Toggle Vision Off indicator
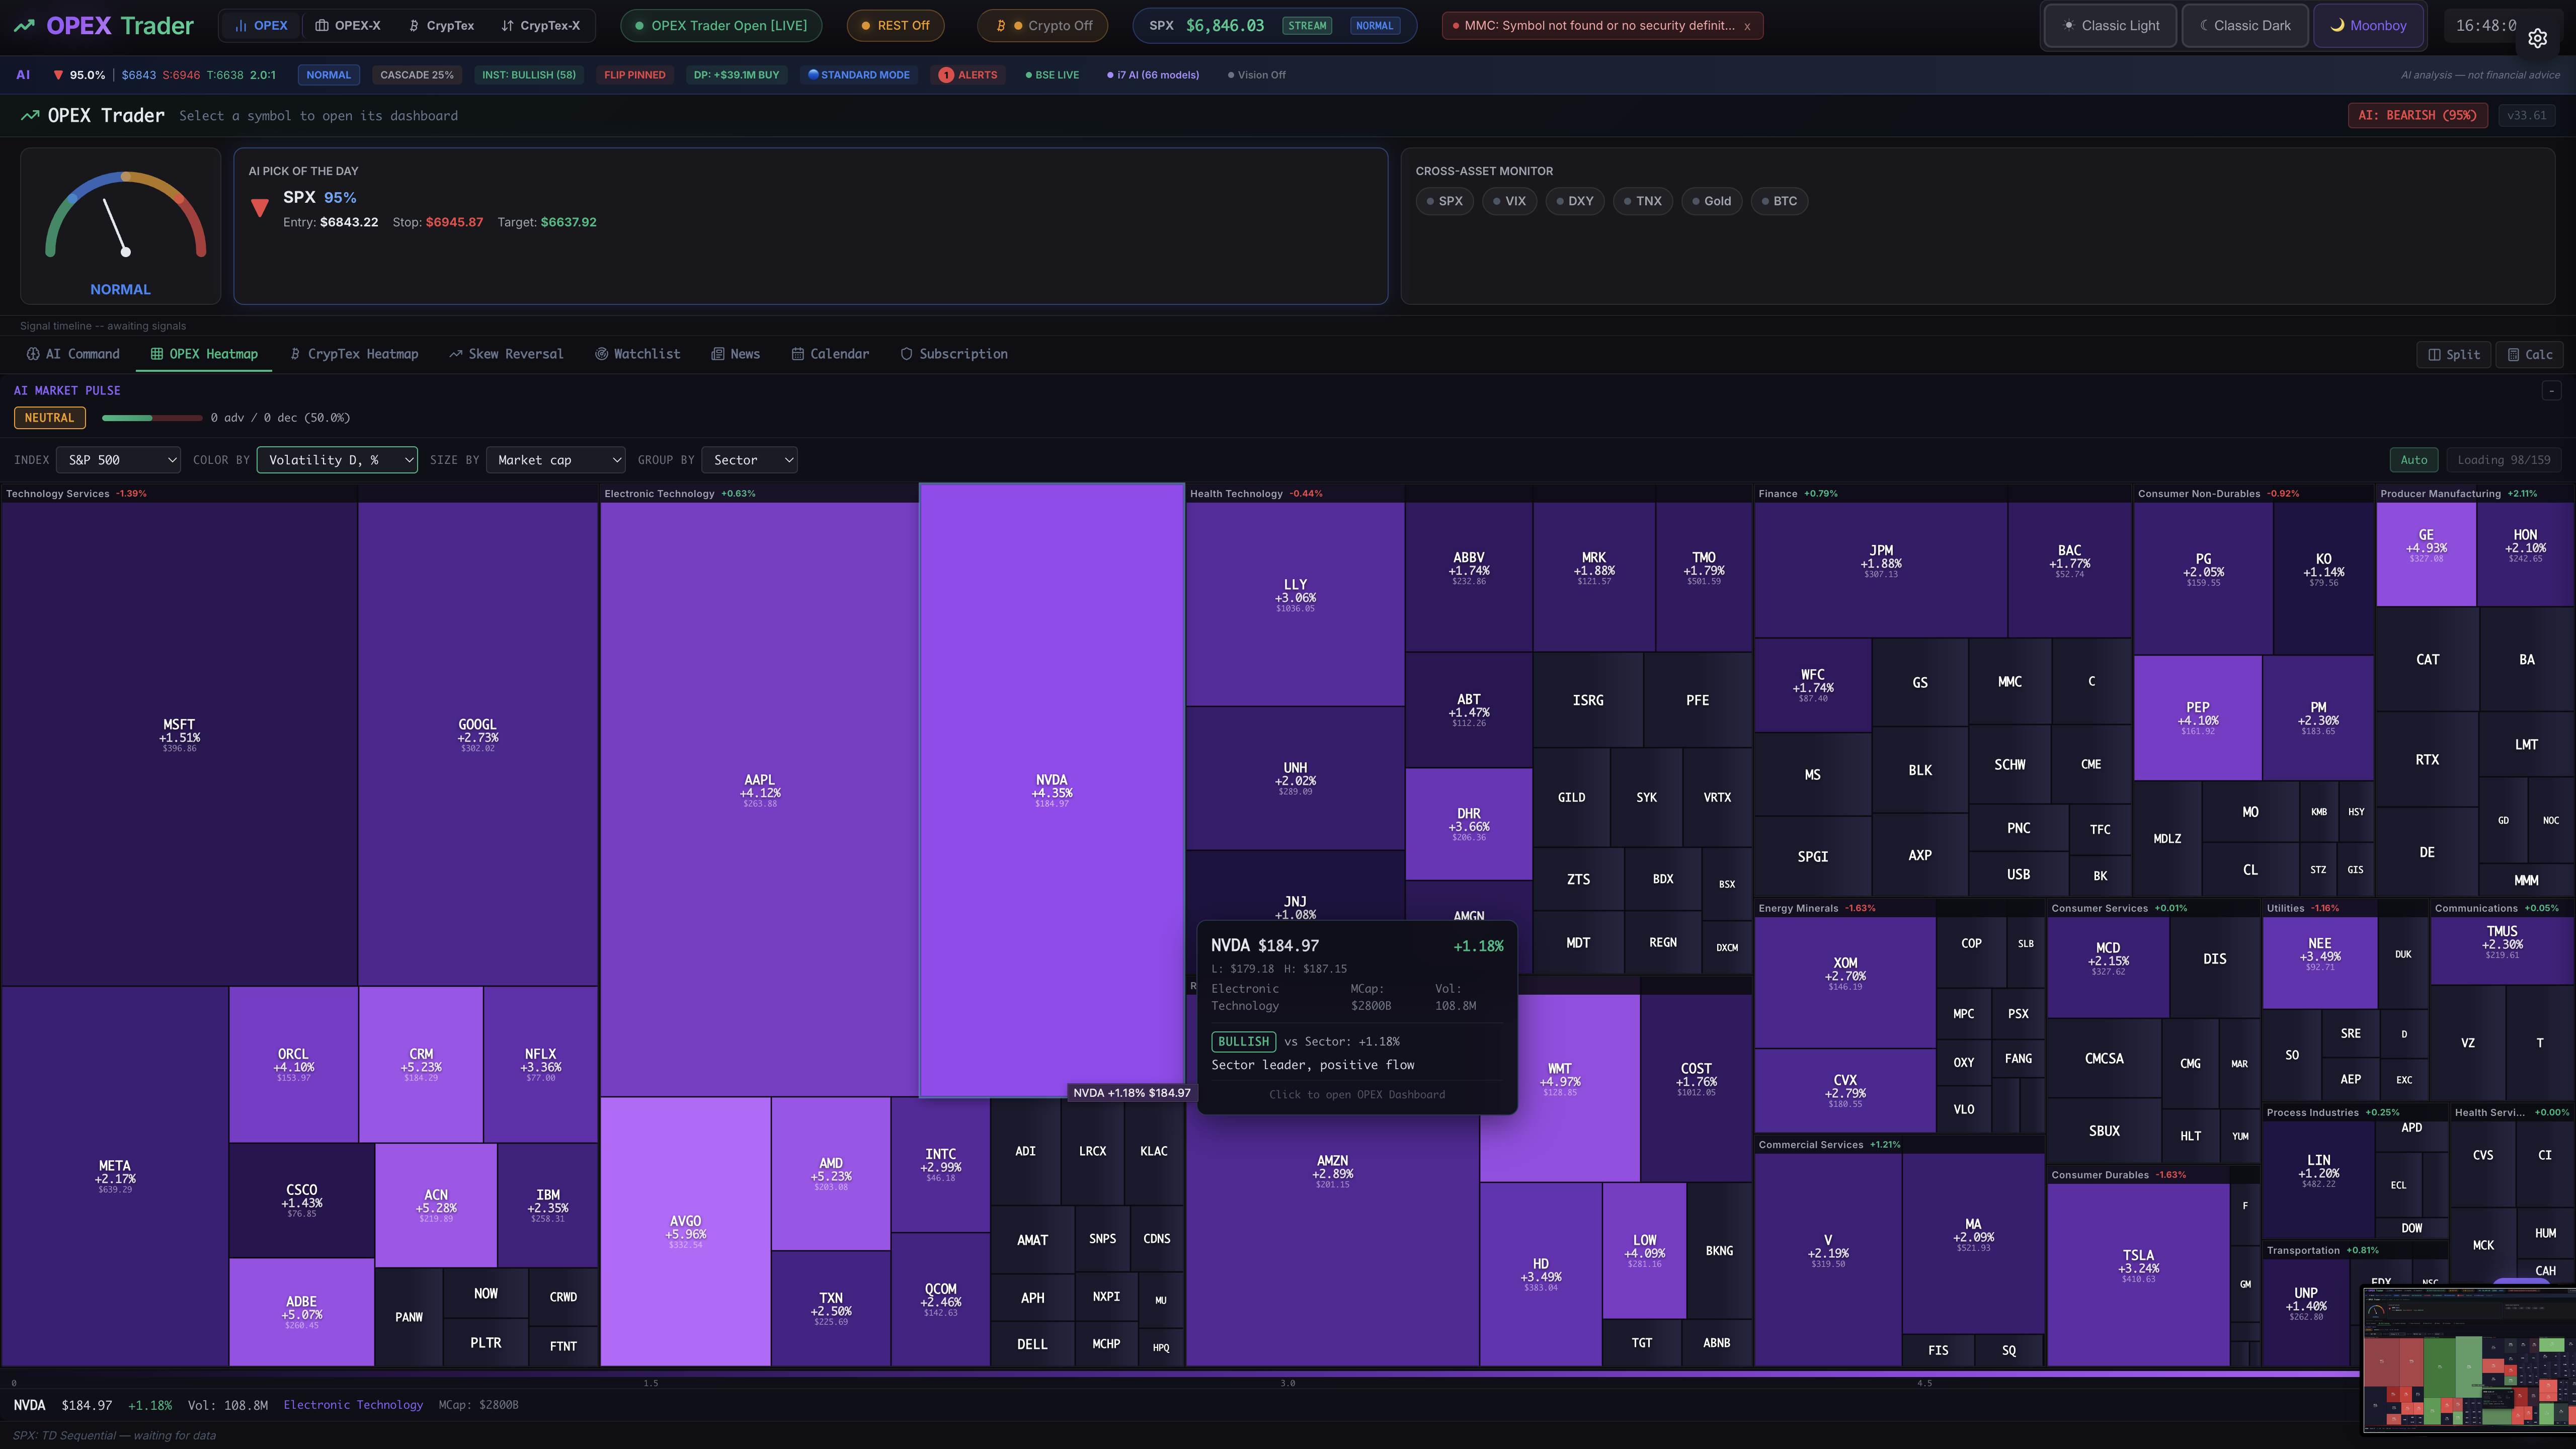Image resolution: width=2576 pixels, height=1449 pixels. (x=1256, y=75)
